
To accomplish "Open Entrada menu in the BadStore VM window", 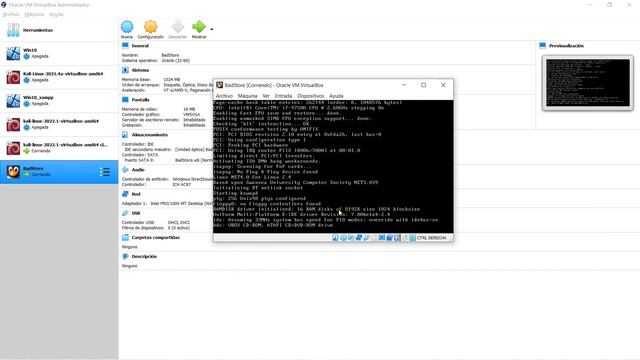I will pos(283,96).
